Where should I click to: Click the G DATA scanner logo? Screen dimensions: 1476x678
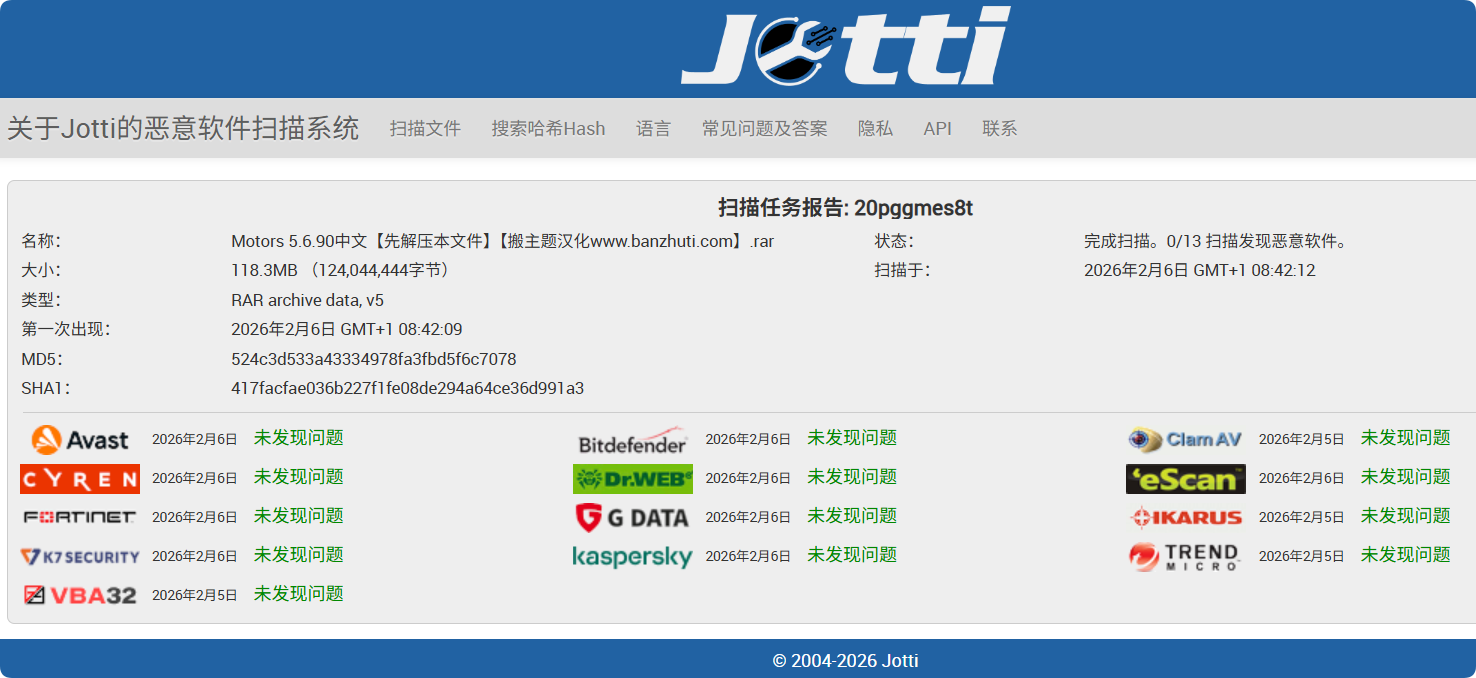pos(633,517)
